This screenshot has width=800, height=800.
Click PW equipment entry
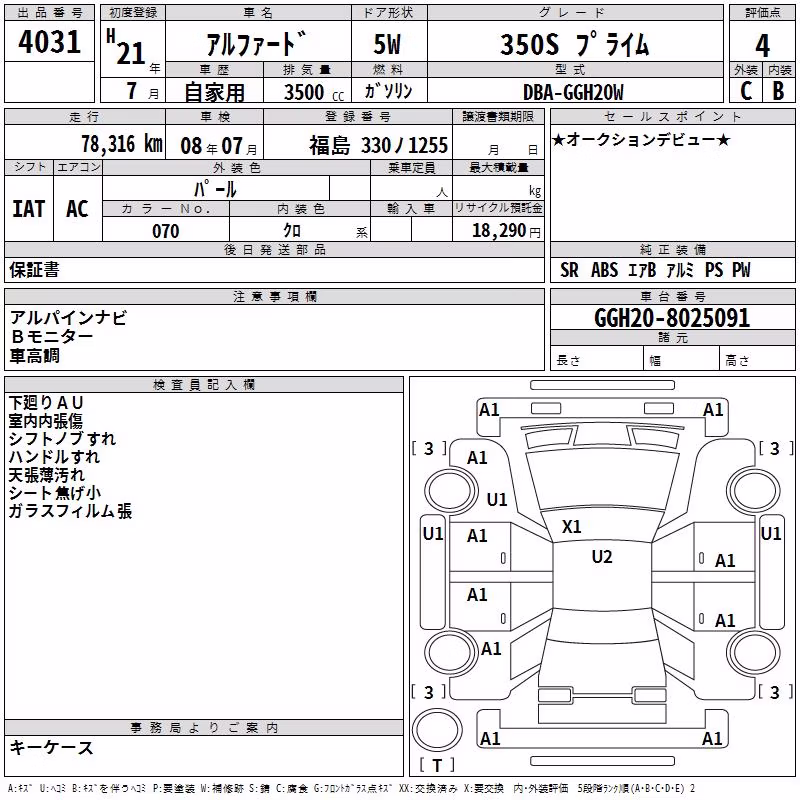coord(741,269)
